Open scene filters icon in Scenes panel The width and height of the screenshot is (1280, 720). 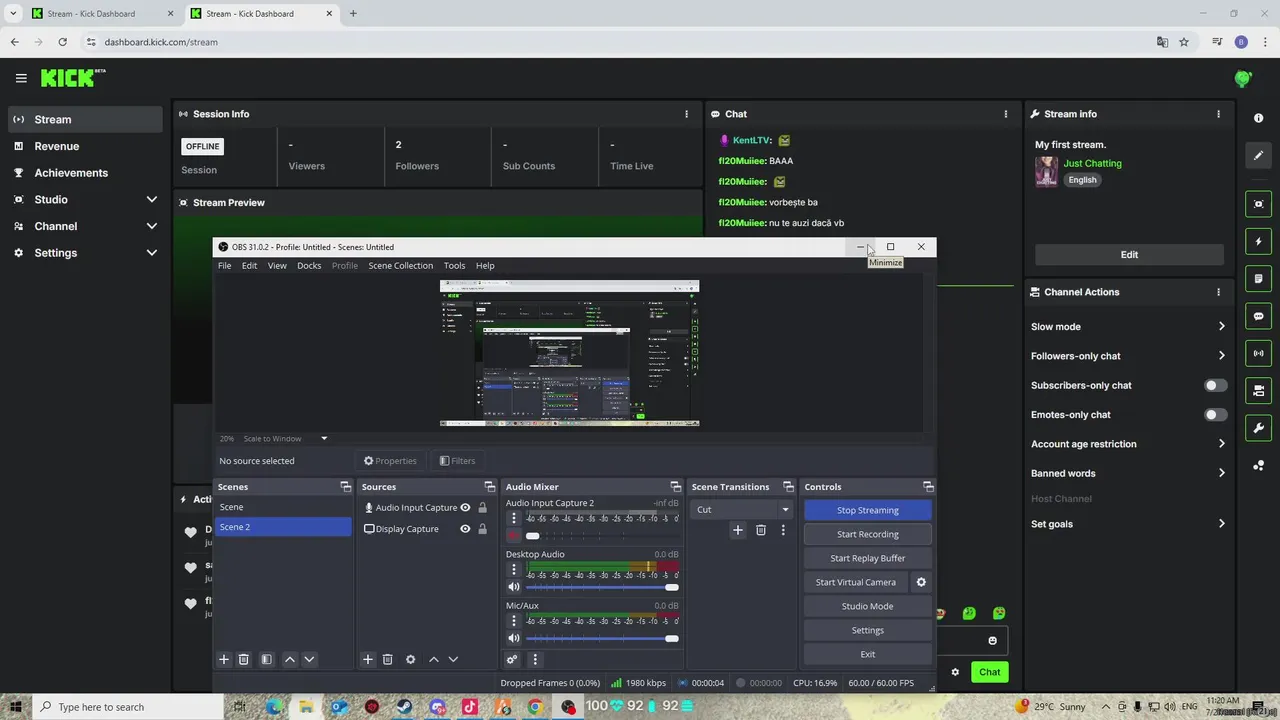pyautogui.click(x=266, y=659)
